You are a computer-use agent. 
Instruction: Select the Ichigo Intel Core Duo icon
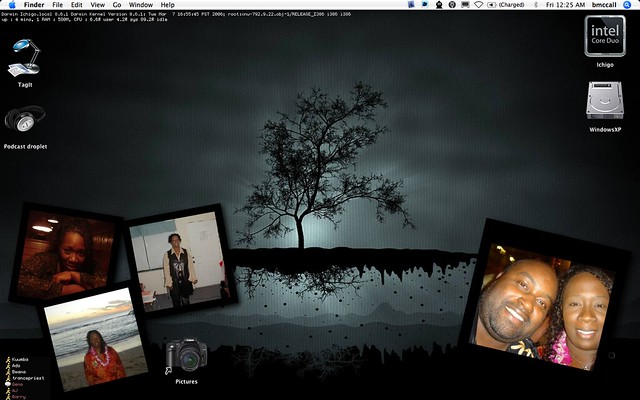pyautogui.click(x=605, y=36)
